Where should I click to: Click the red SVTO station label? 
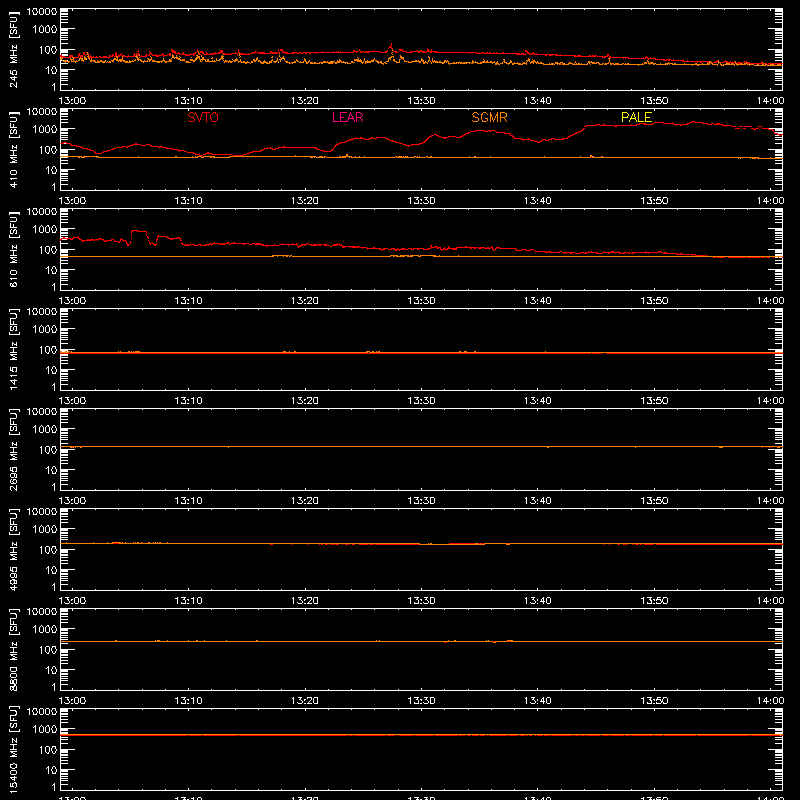(203, 117)
